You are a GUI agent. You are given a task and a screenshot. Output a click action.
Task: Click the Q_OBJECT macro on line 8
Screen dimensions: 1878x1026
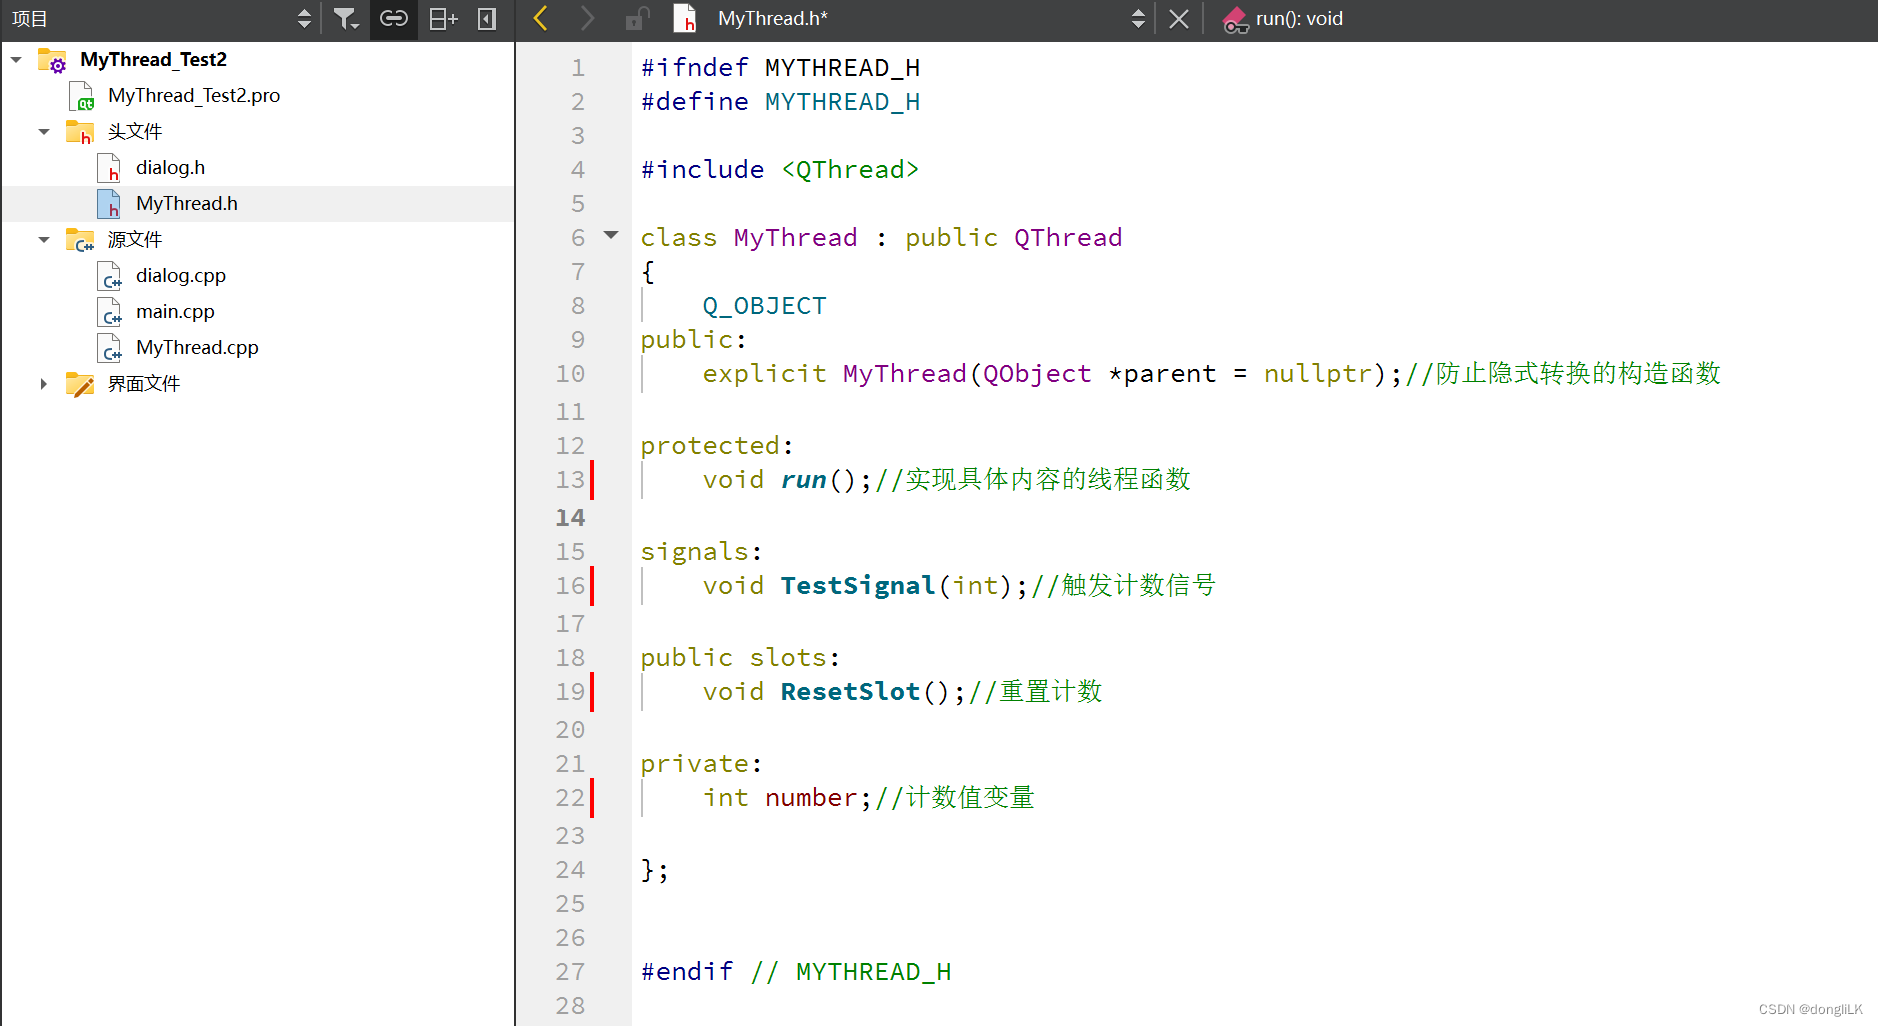[x=764, y=306]
